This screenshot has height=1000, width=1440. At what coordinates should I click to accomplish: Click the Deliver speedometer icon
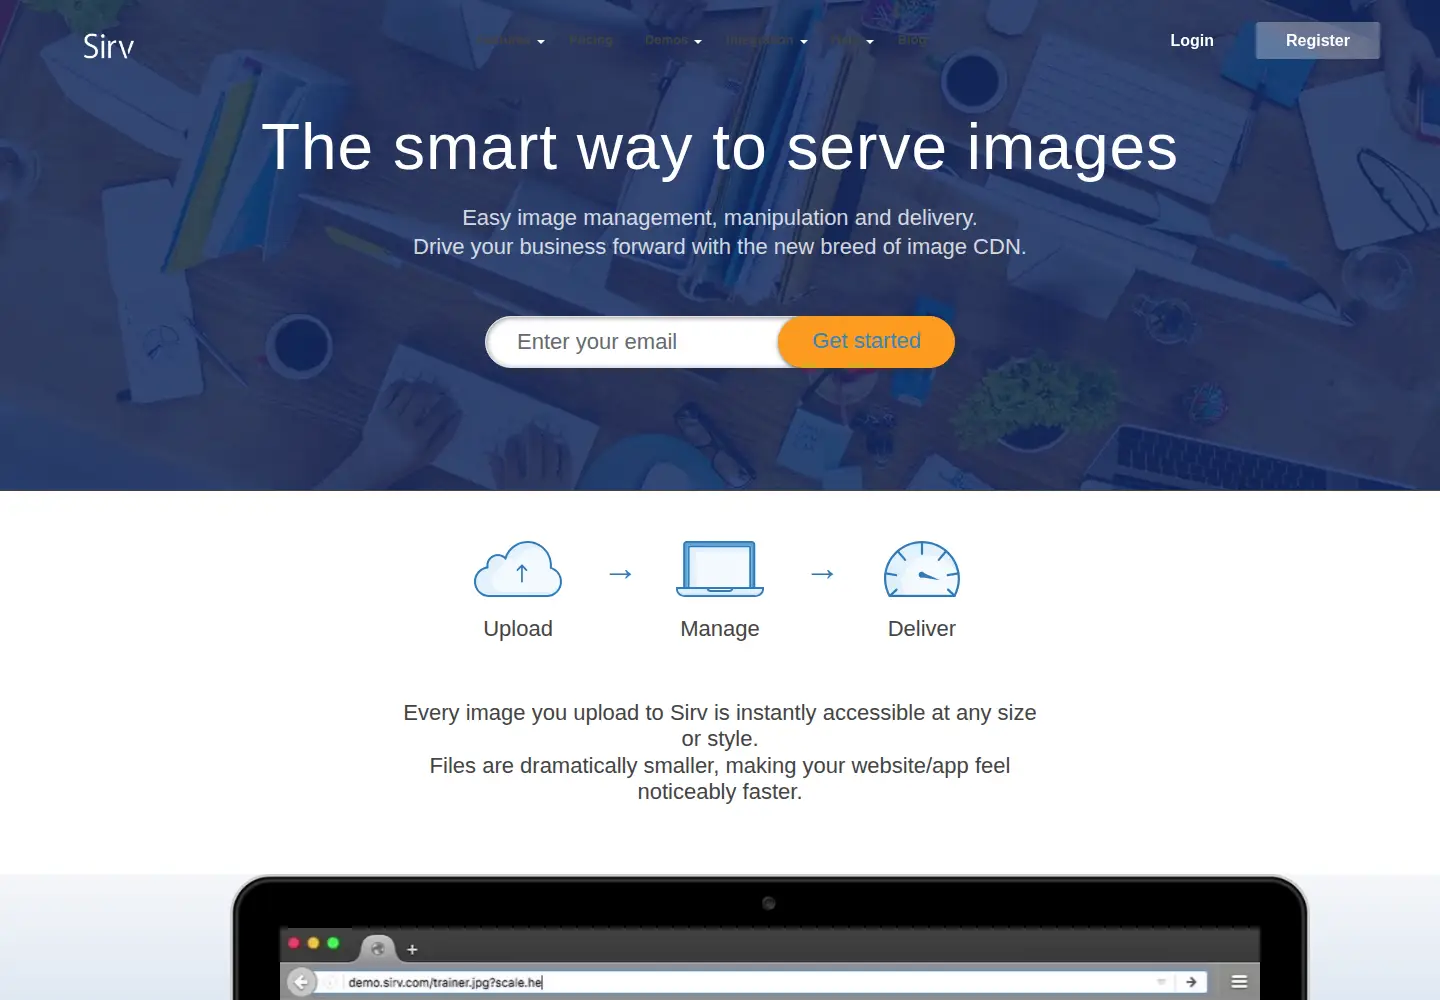[x=922, y=569]
